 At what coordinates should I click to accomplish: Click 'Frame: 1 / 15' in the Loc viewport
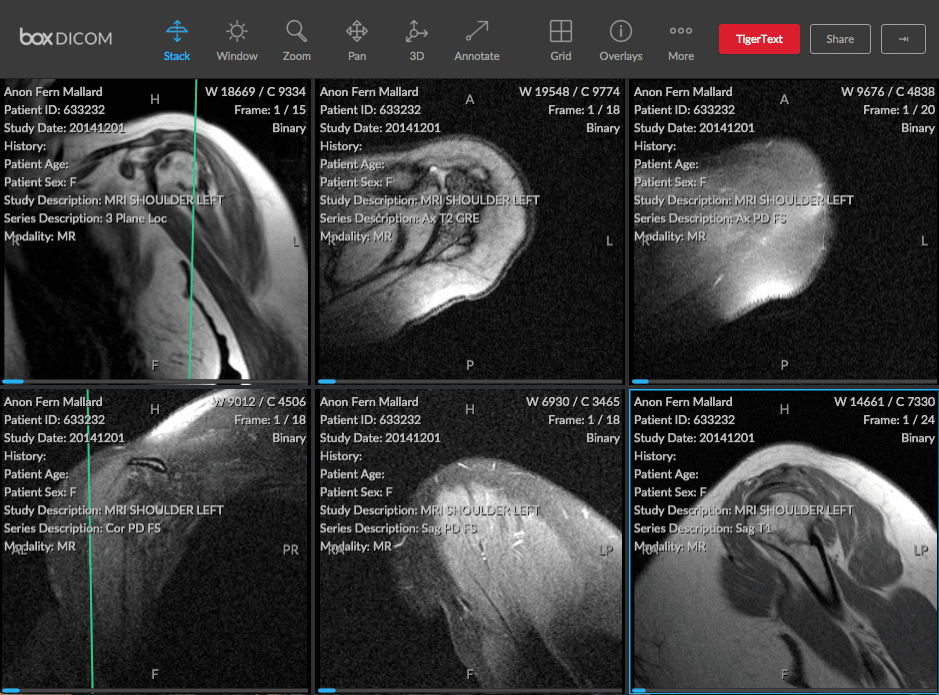pos(269,110)
